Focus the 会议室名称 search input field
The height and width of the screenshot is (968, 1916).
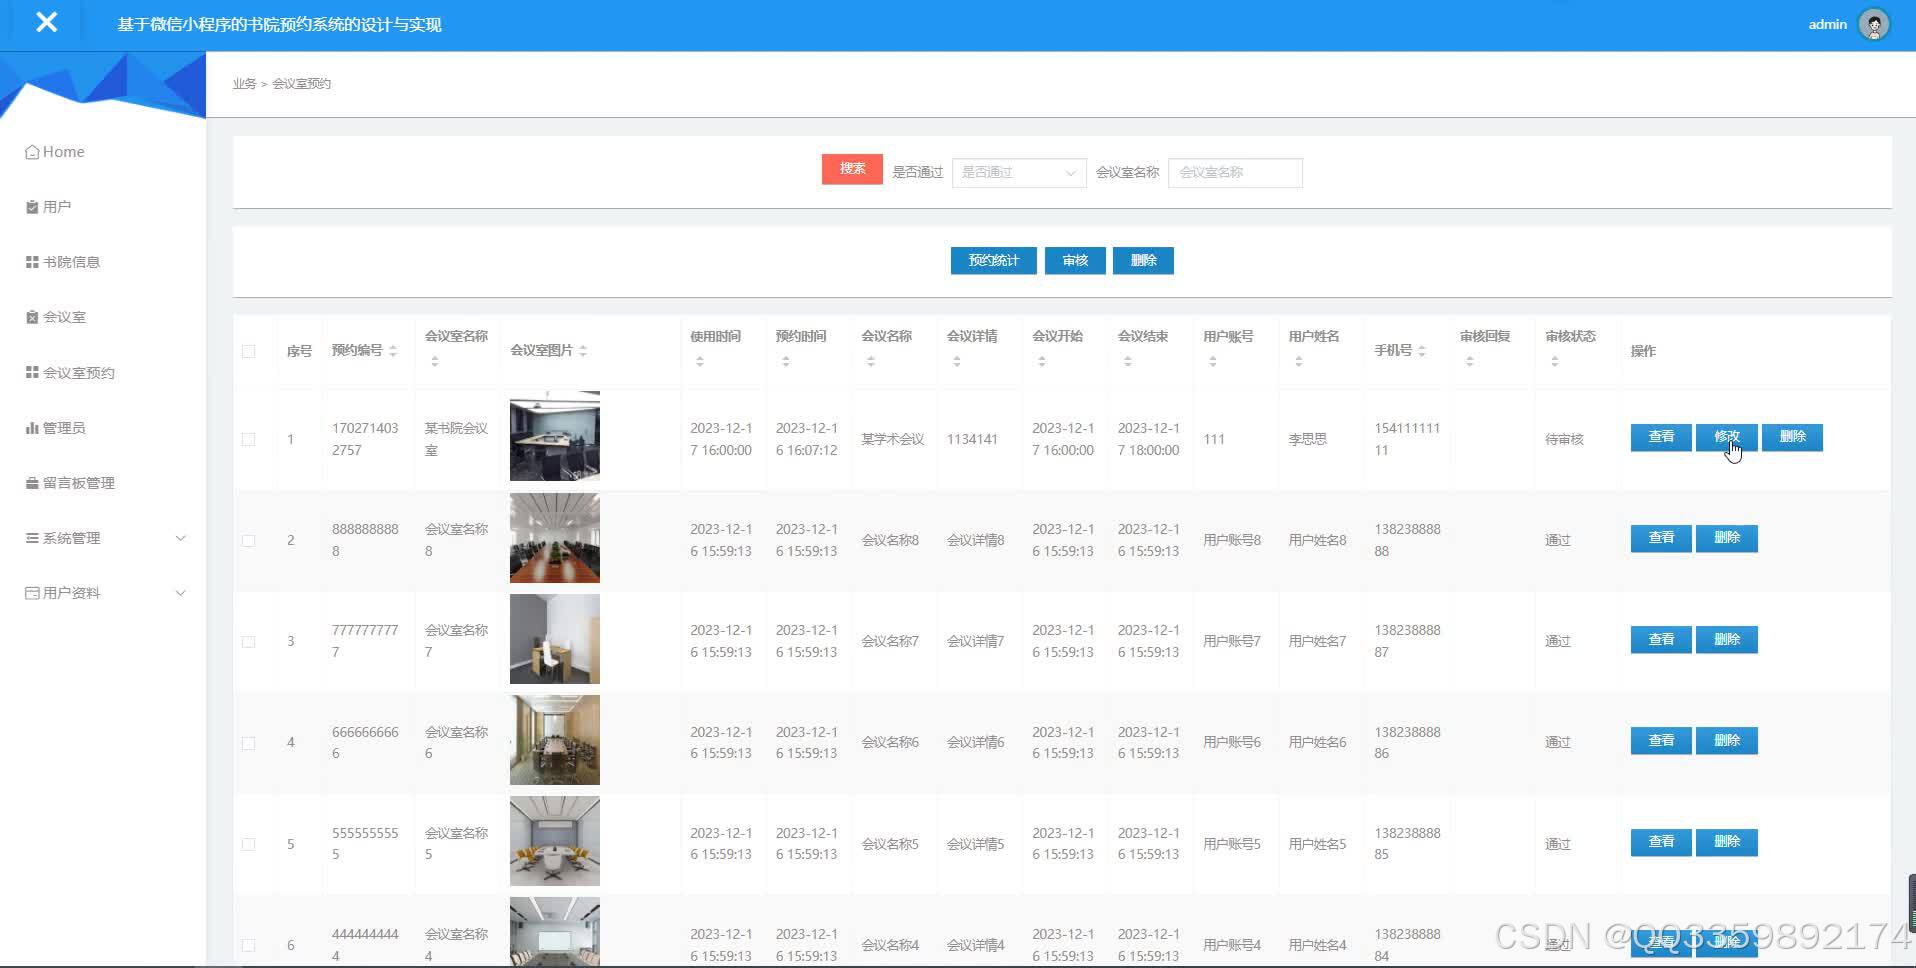[1235, 173]
